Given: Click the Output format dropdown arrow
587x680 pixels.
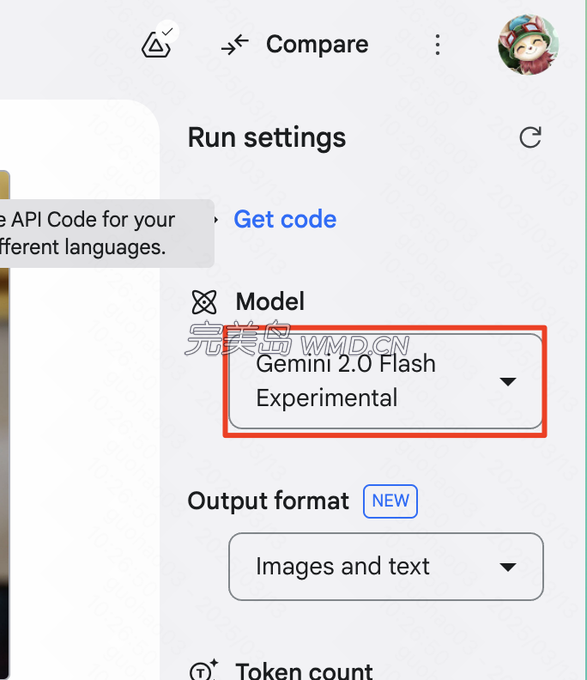Looking at the screenshot, I should click(x=508, y=567).
